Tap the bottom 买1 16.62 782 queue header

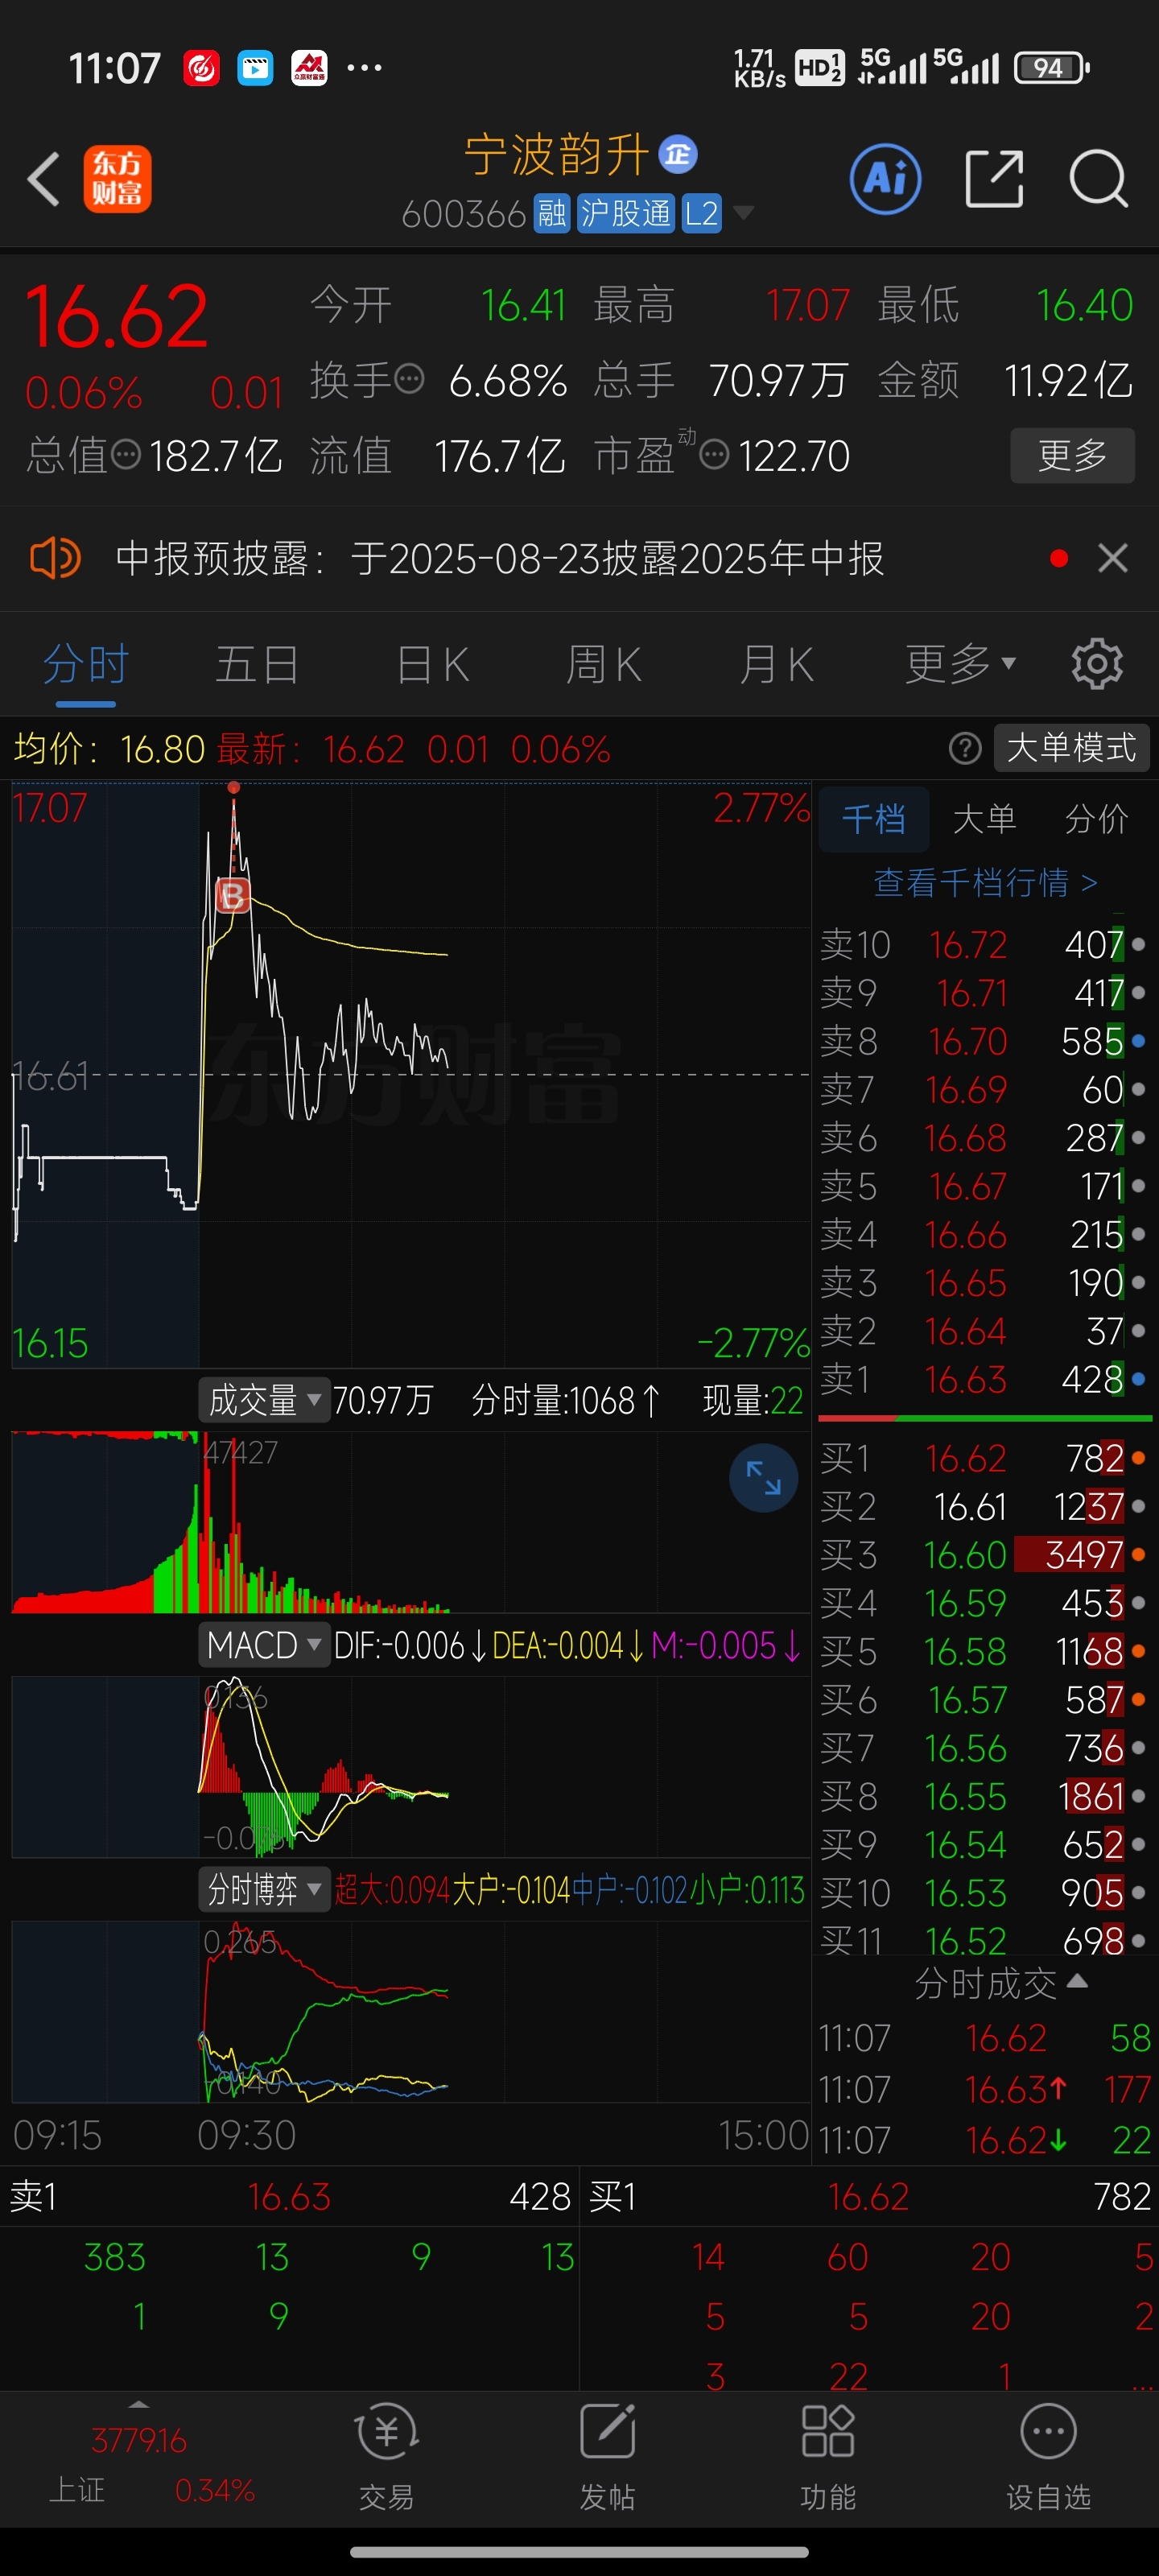870,2197
